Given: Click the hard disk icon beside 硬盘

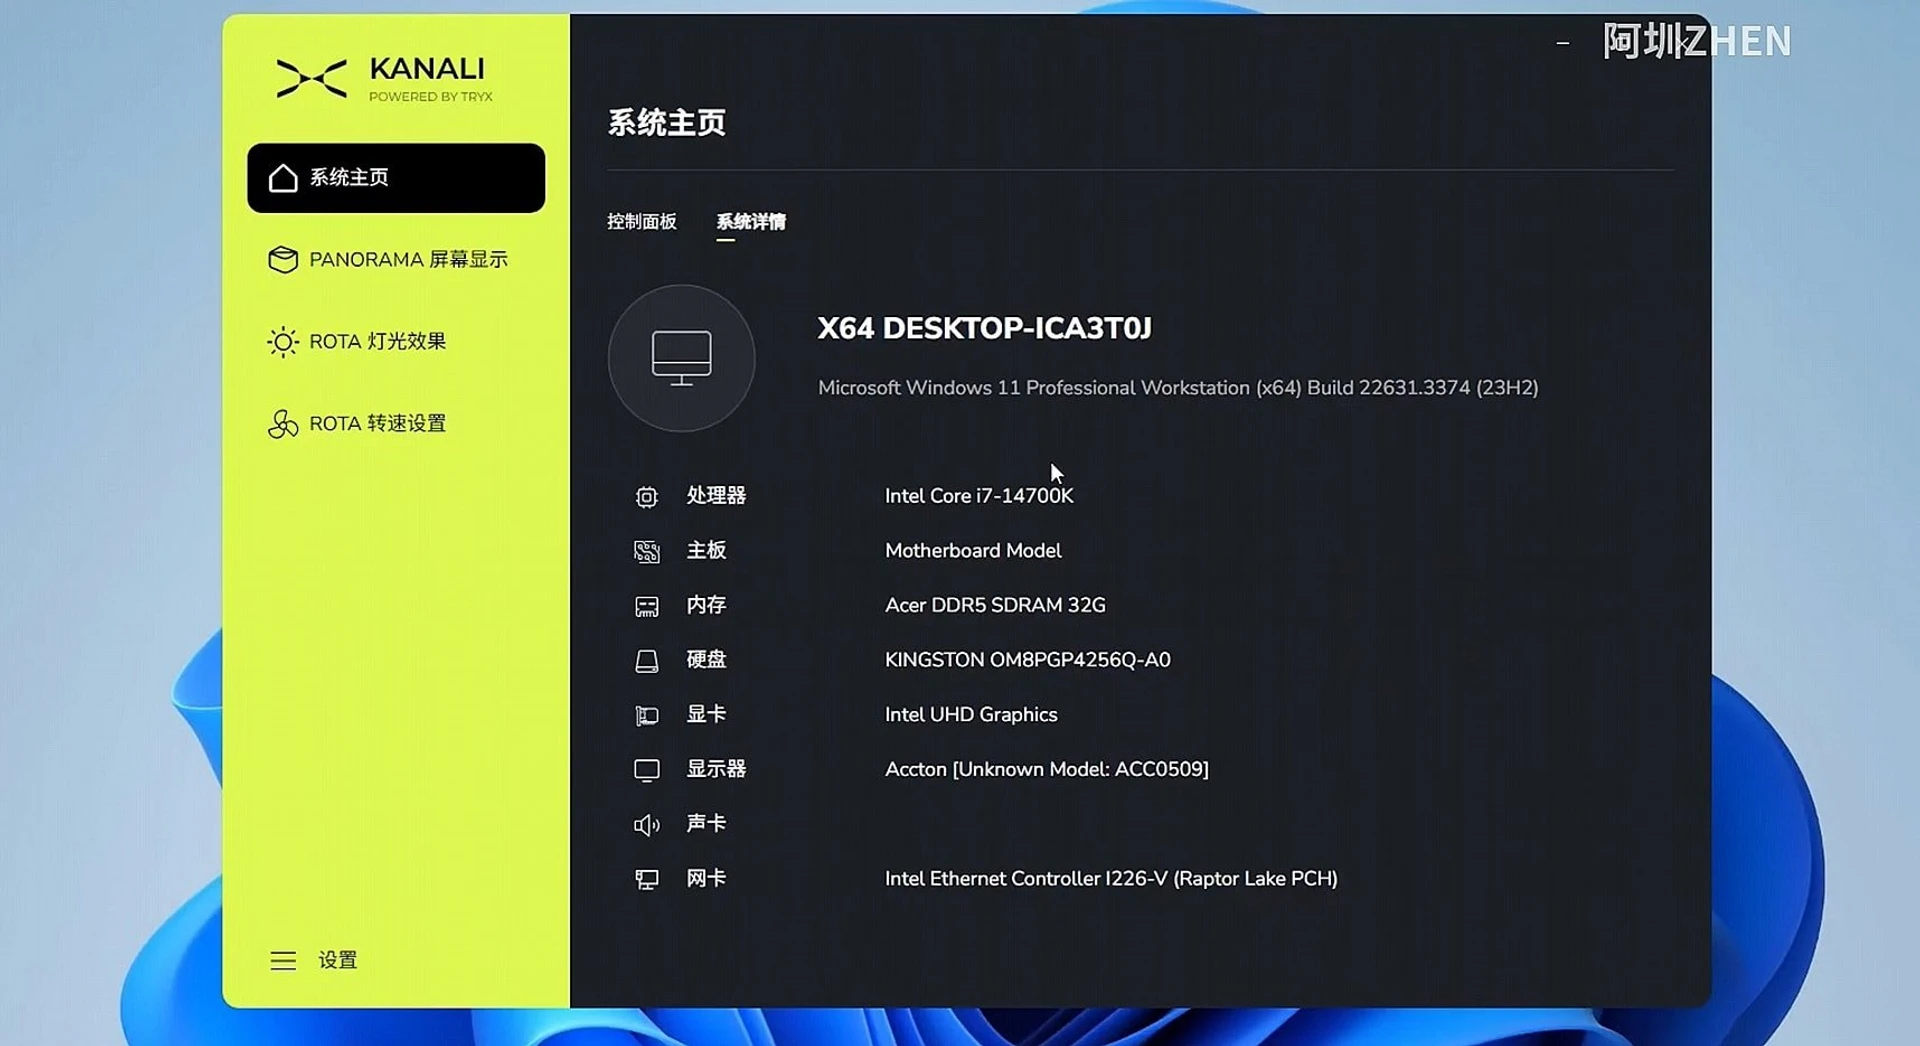Looking at the screenshot, I should click(x=647, y=661).
